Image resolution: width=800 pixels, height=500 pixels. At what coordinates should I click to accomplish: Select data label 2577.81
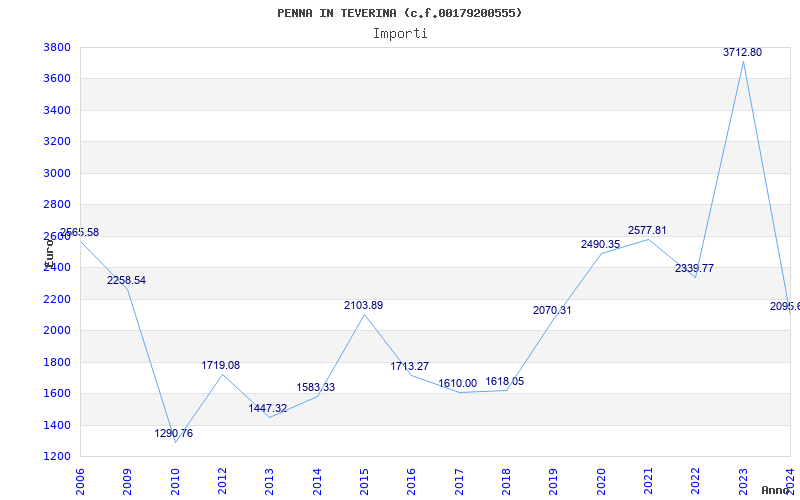(647, 230)
